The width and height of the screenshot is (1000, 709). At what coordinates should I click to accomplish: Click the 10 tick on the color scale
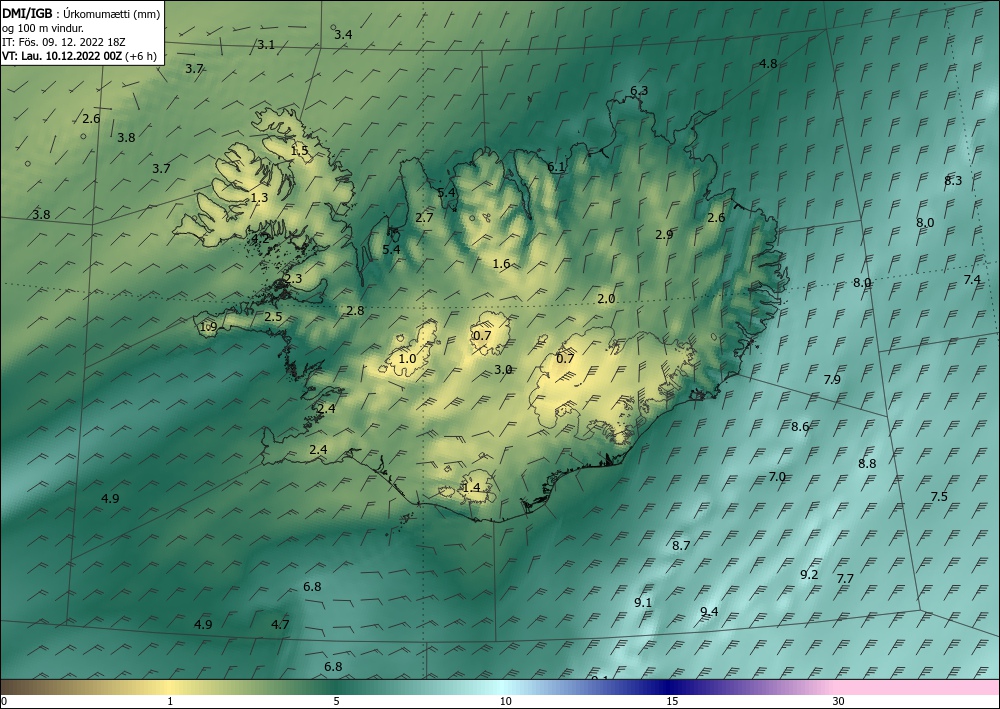pyautogui.click(x=505, y=701)
